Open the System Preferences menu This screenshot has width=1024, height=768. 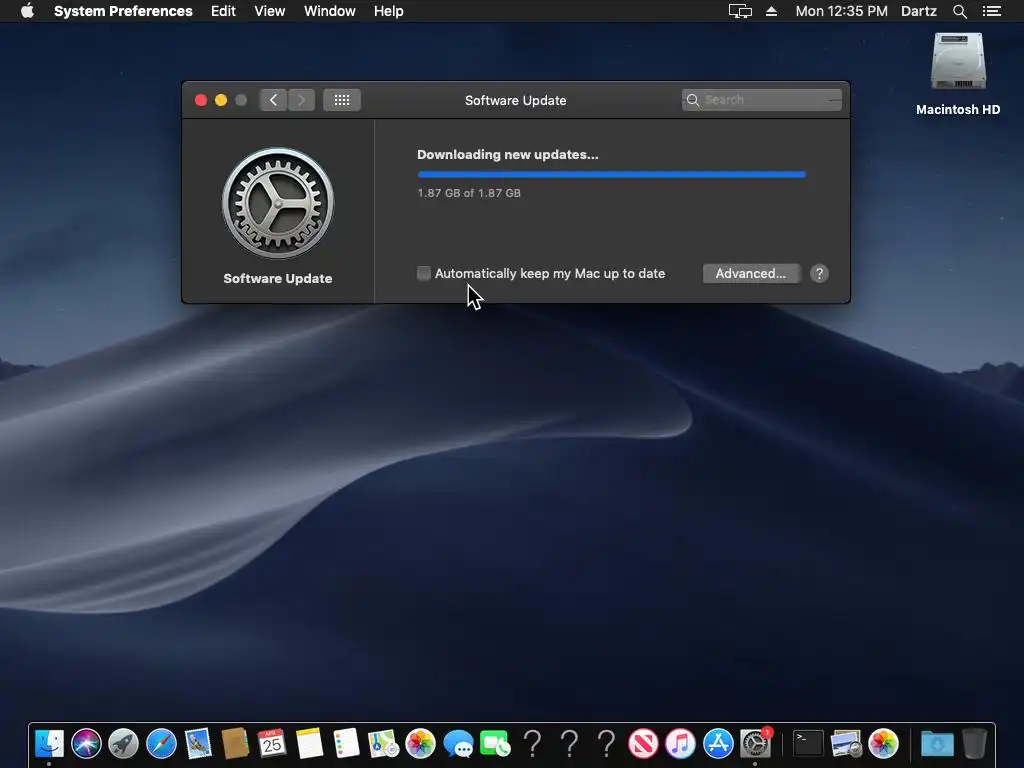(x=123, y=11)
